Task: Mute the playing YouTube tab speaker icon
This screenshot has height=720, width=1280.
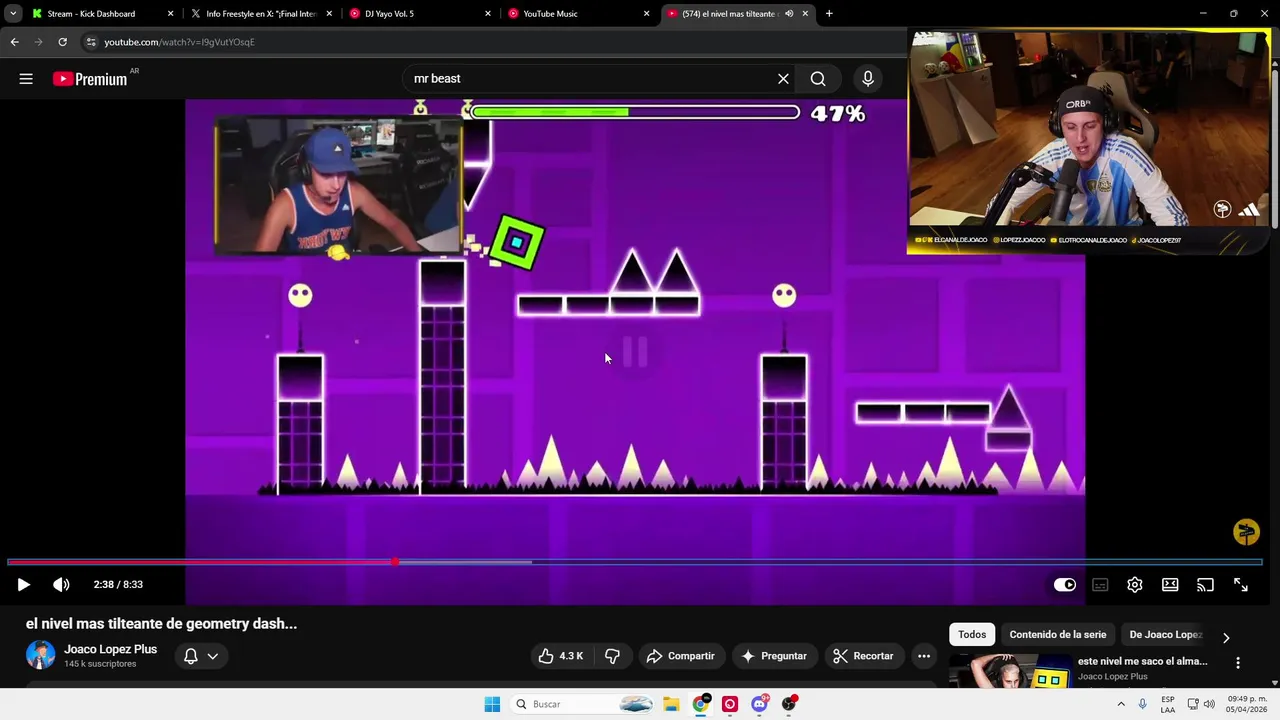Action: point(789,14)
